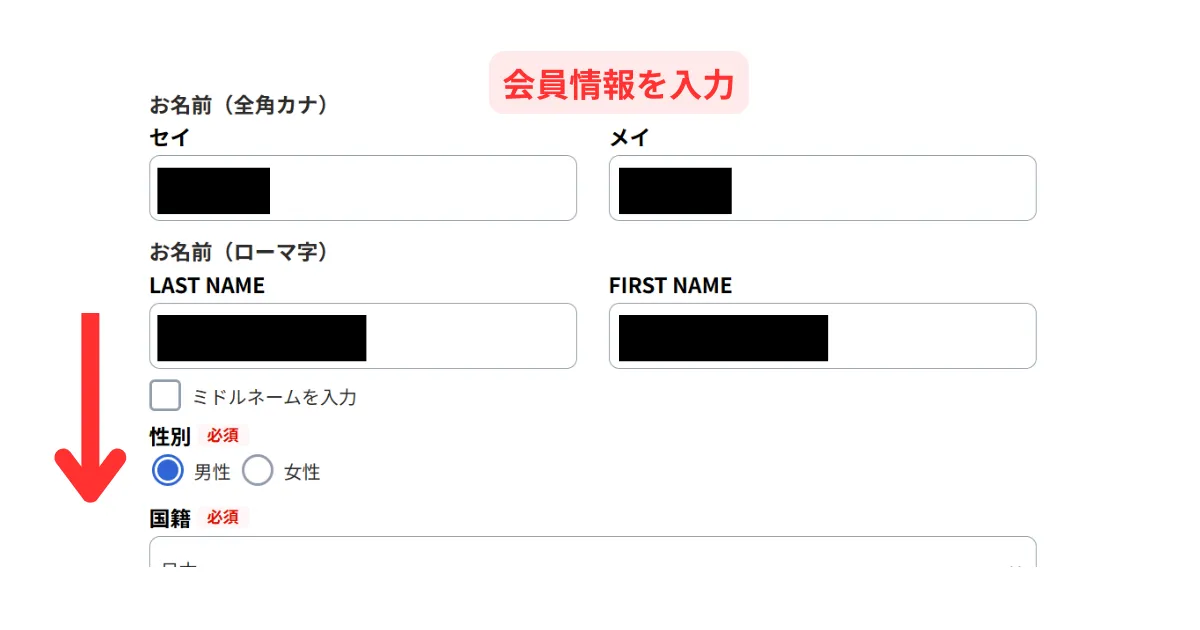Click the ミドルネームを入力 label text
Image resolution: width=1200 pixels, height=630 pixels.
pyautogui.click(x=274, y=397)
